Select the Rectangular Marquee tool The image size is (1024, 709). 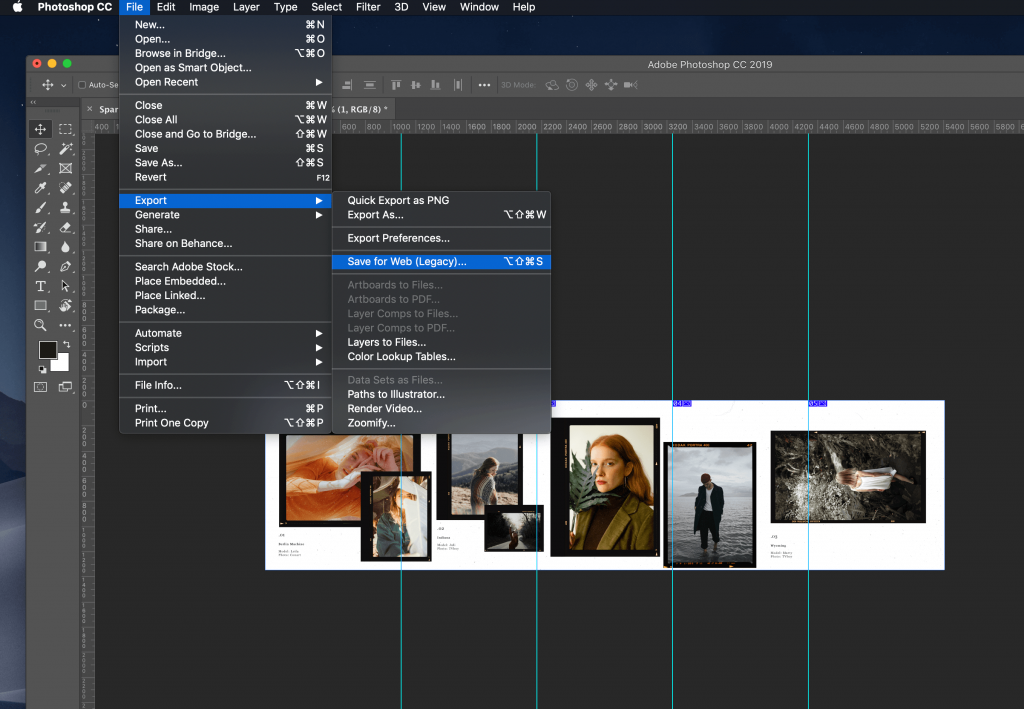[65, 129]
